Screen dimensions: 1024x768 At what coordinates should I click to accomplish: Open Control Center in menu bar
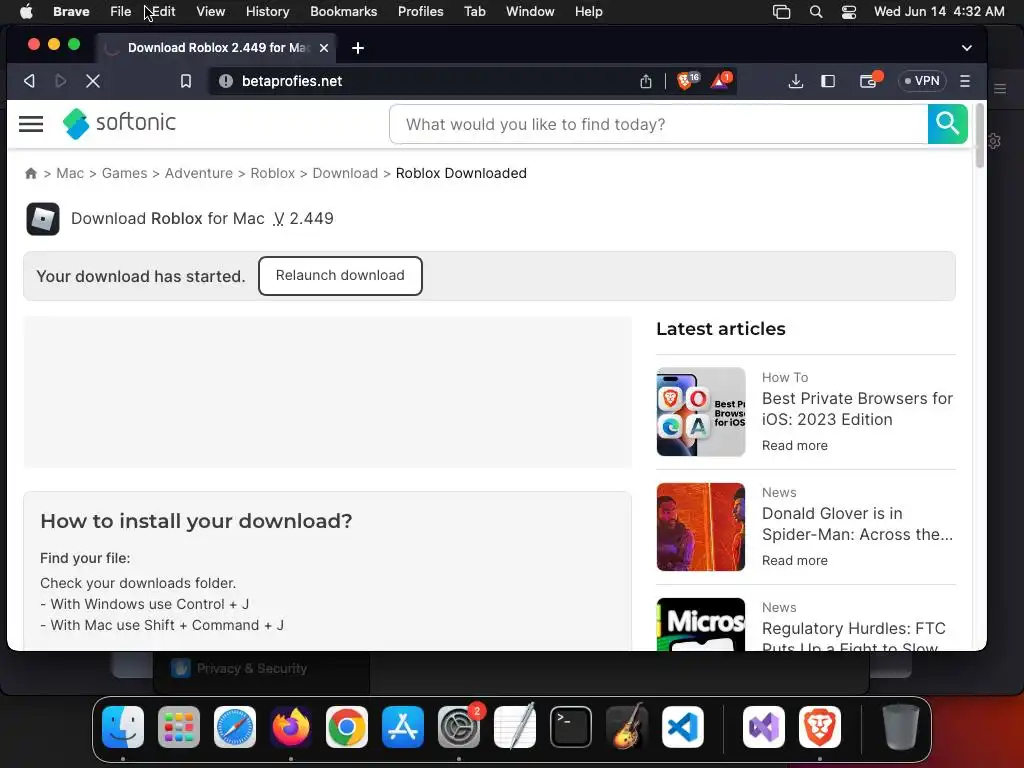coord(848,12)
